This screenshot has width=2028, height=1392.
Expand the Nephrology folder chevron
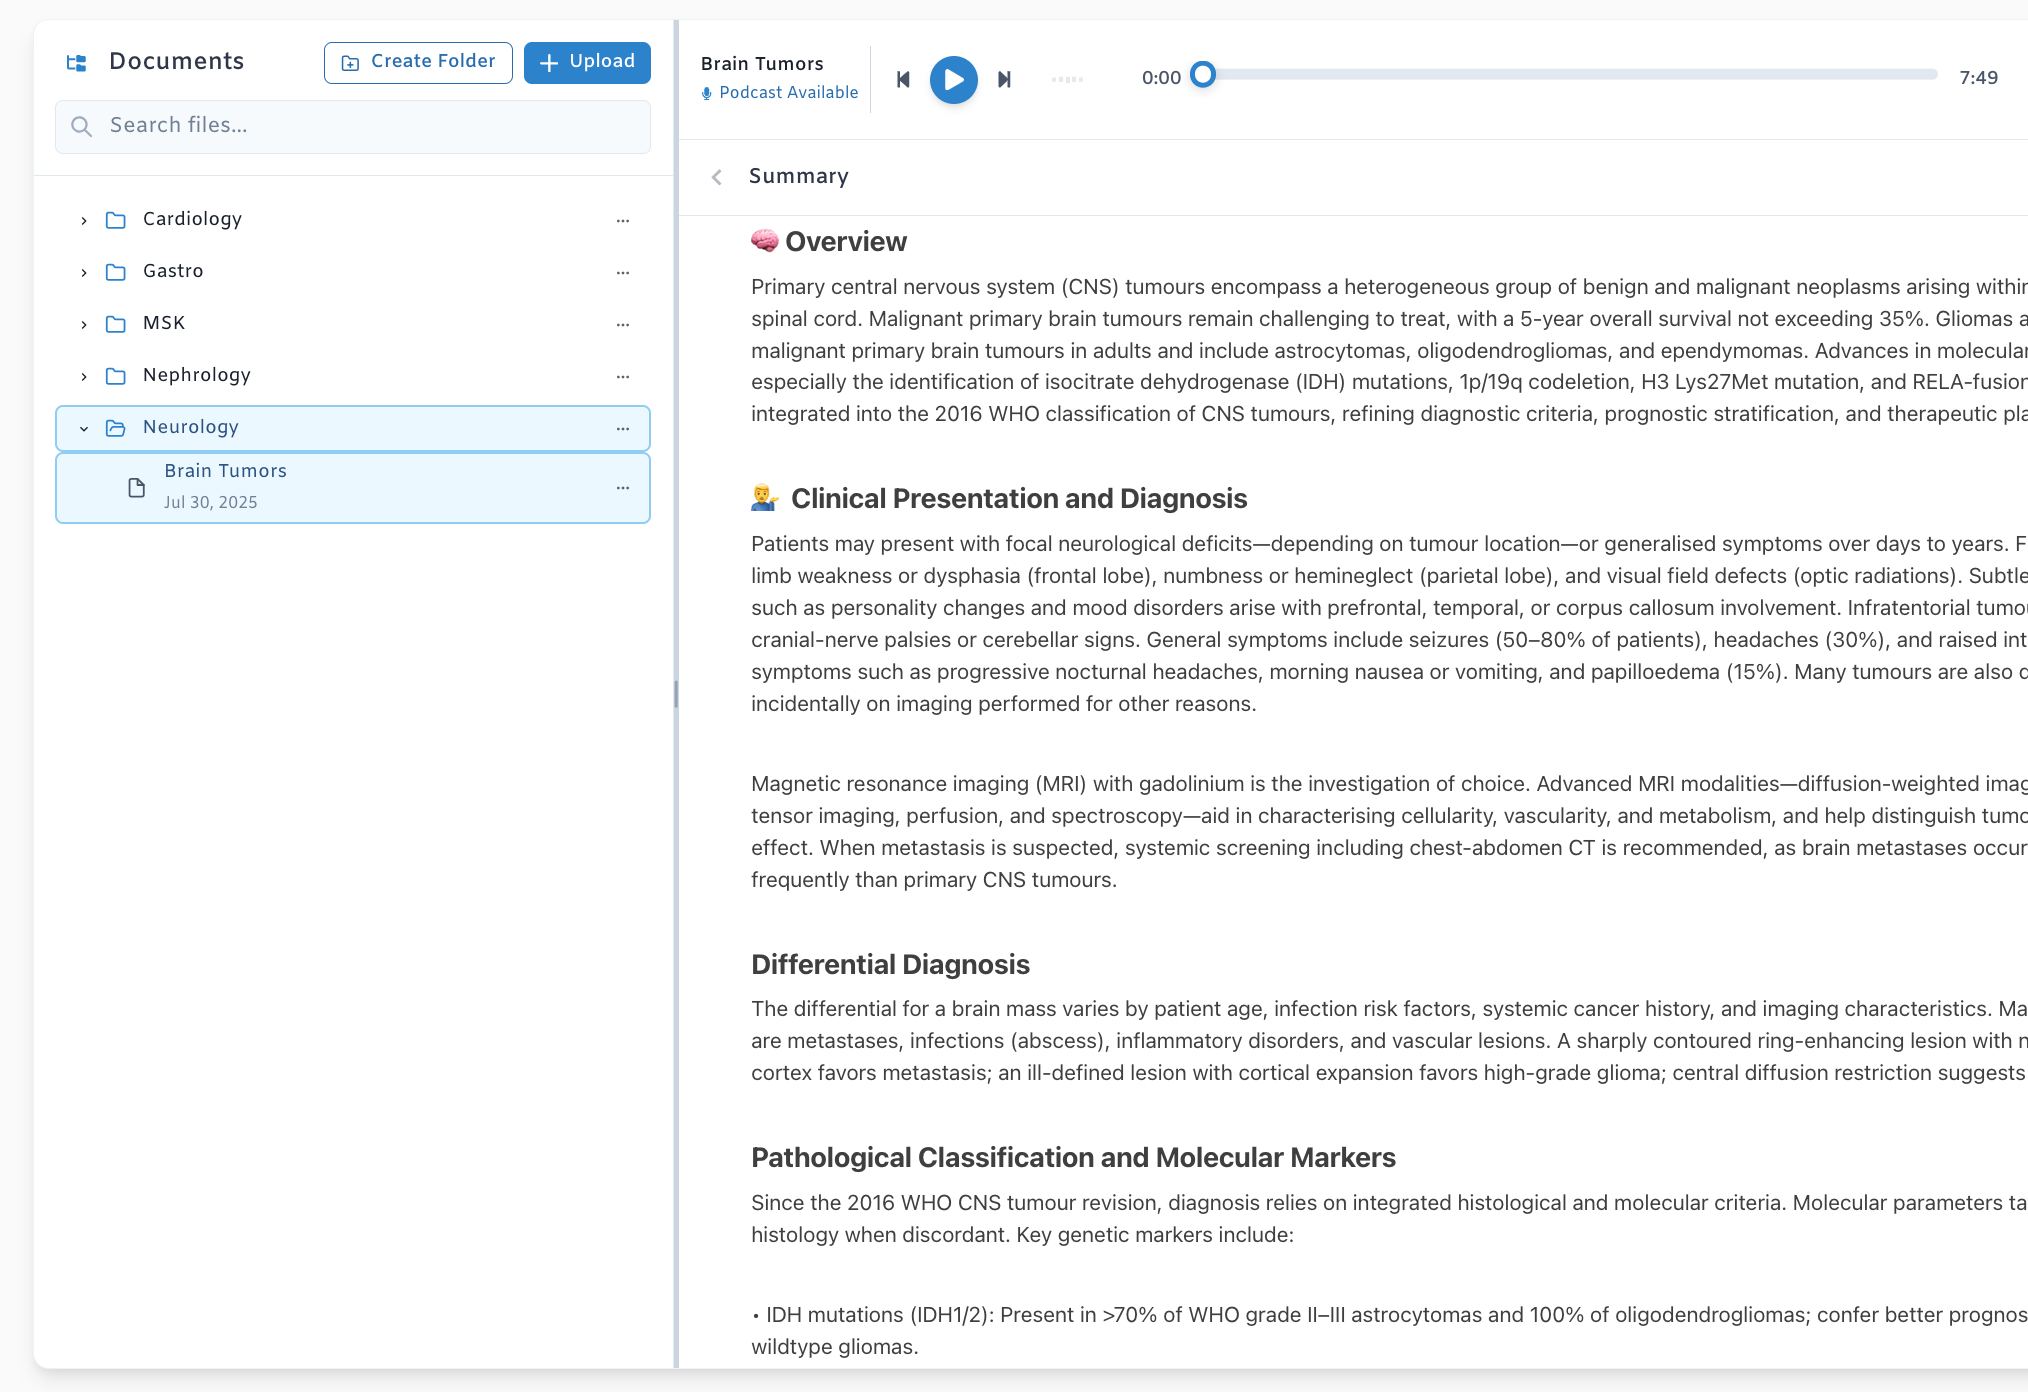84,376
